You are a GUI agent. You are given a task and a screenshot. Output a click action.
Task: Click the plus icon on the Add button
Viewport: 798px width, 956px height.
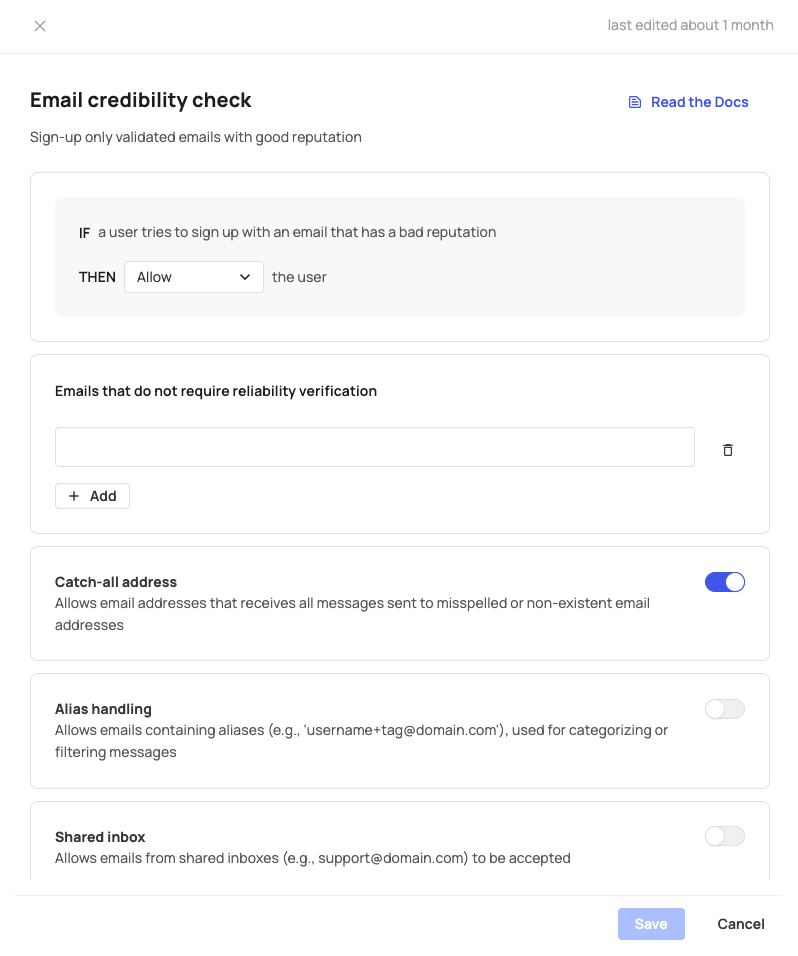74,495
